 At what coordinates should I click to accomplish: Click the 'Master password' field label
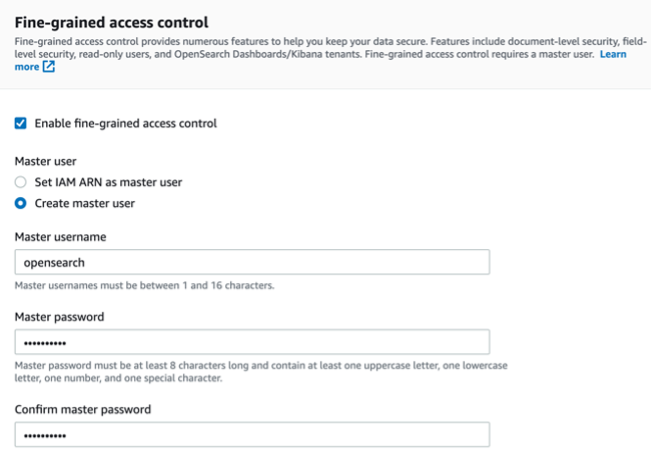(x=60, y=316)
